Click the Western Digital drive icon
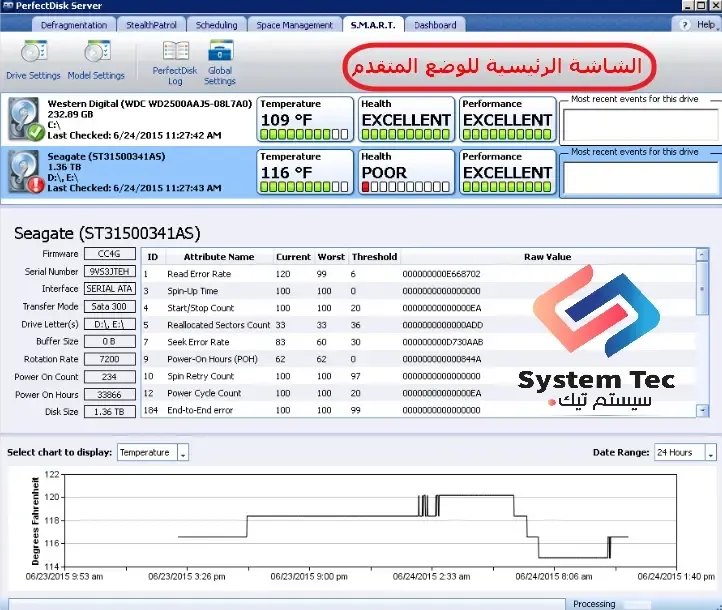Image resolution: width=722 pixels, height=610 pixels. tap(25, 119)
